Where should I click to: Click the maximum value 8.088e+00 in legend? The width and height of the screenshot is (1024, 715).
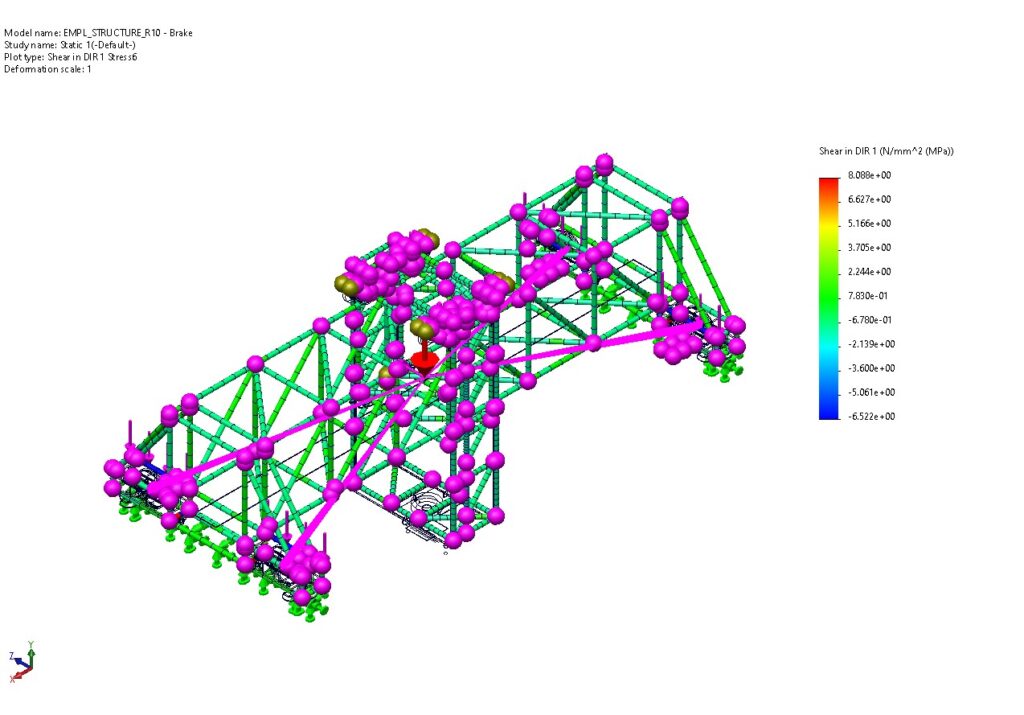click(x=869, y=175)
